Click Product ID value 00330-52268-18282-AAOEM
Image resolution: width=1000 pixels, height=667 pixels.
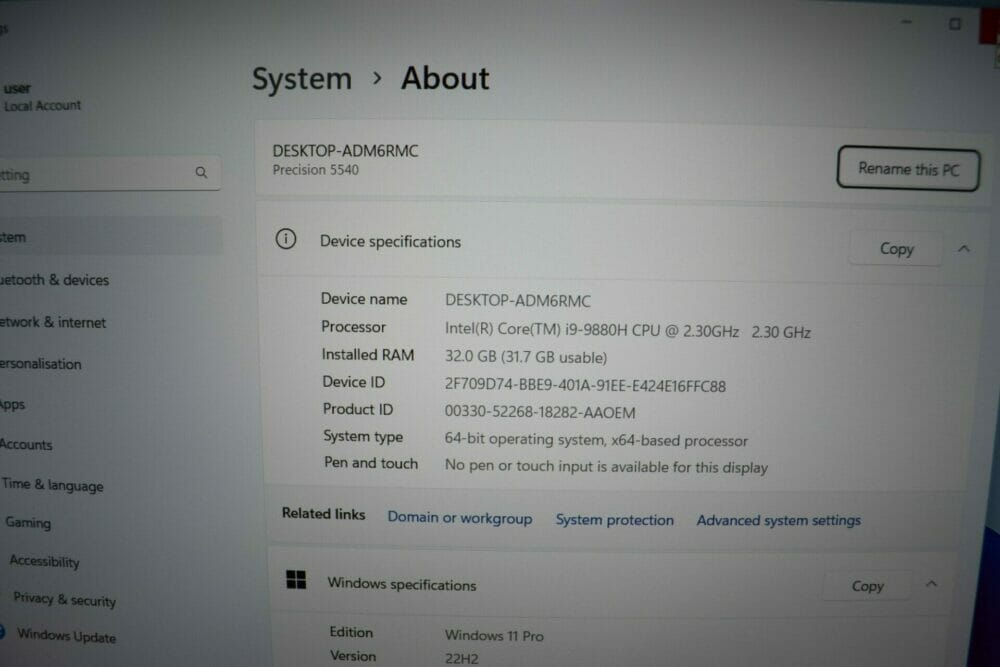coord(540,413)
